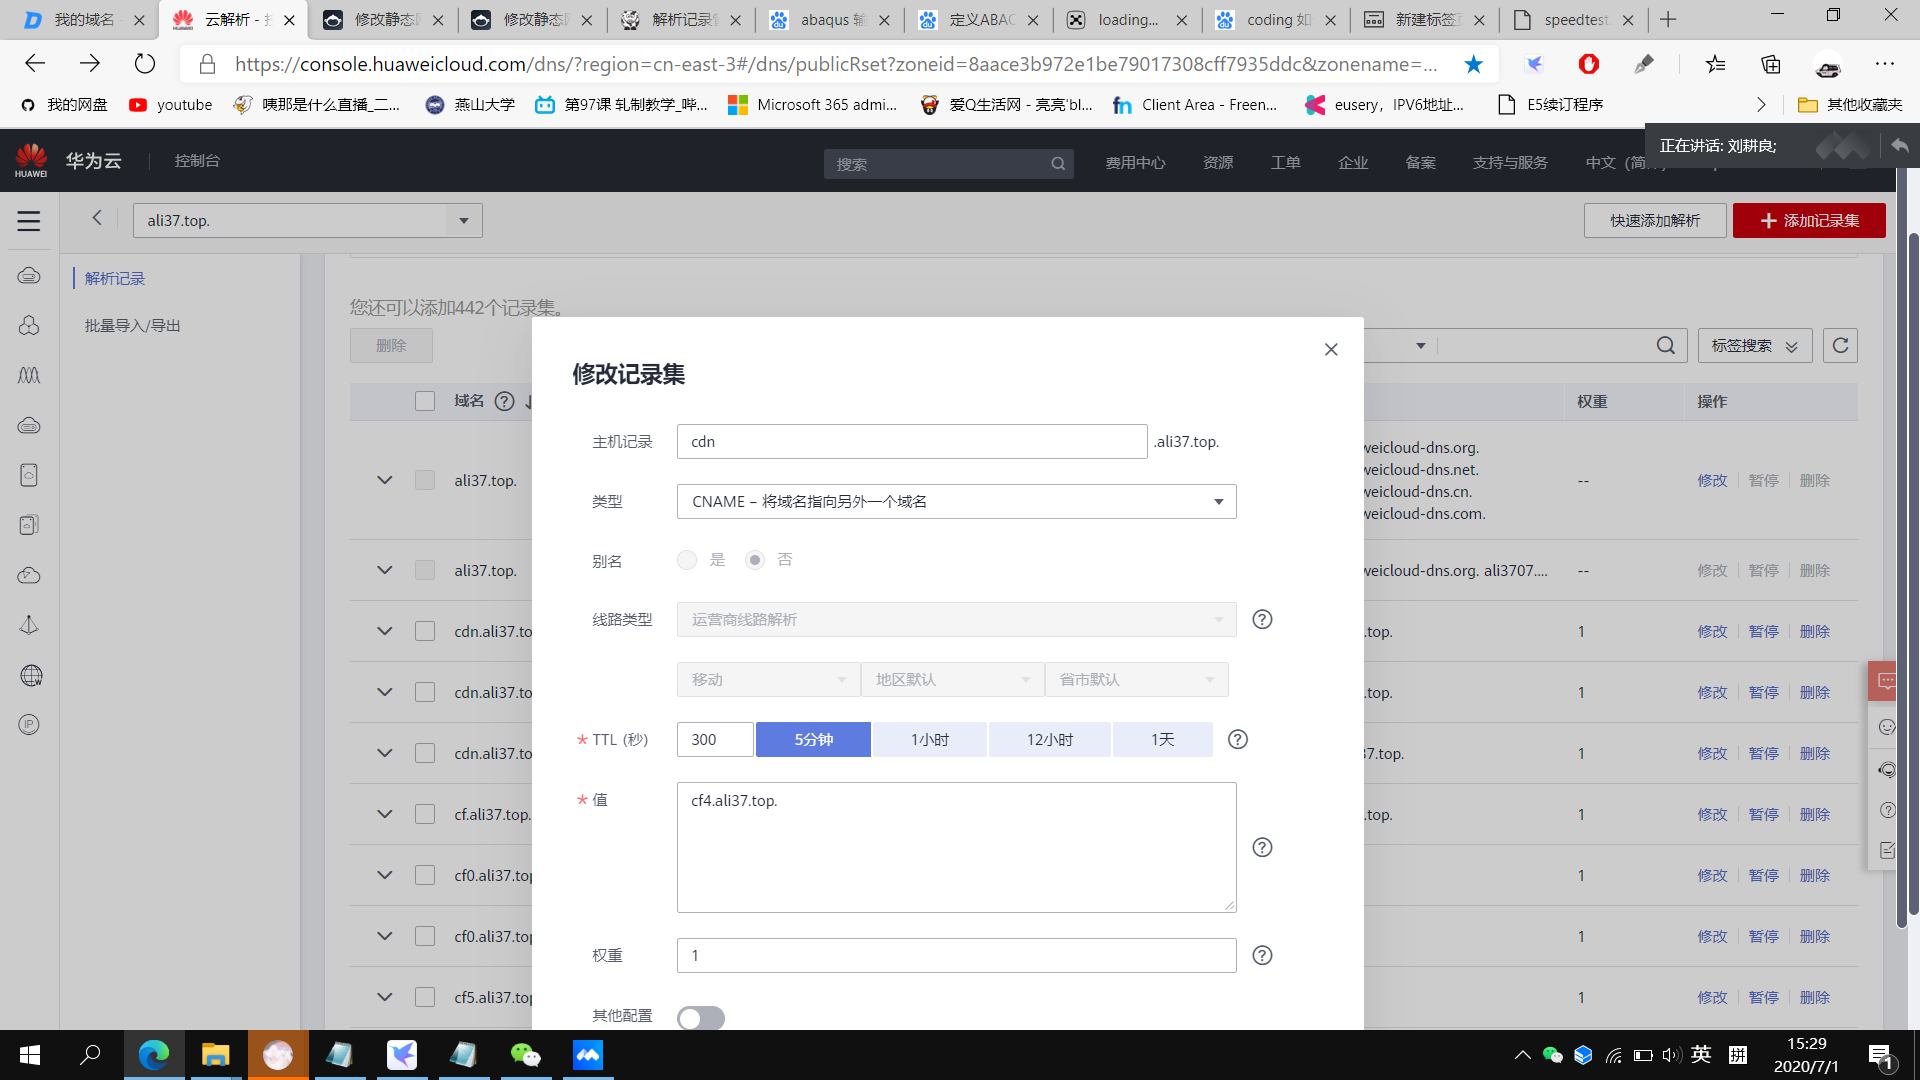1920x1080 pixels.
Task: Open the record type CNAME dropdown
Action: click(956, 502)
